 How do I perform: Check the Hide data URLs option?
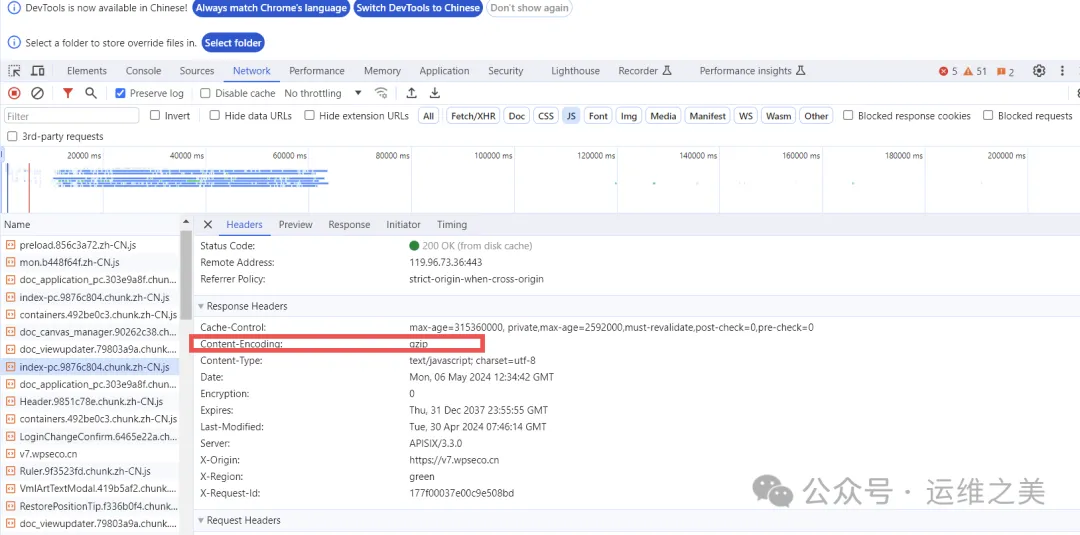pyautogui.click(x=215, y=116)
